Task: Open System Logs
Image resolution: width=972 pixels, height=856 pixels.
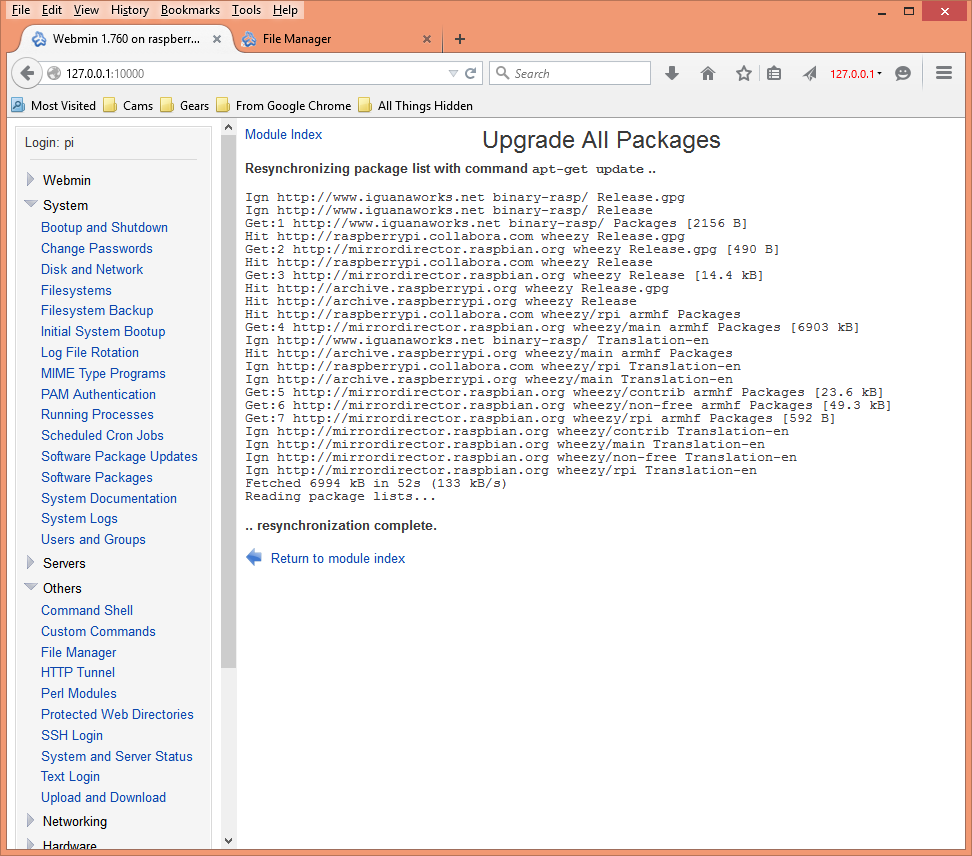Action: pos(79,518)
